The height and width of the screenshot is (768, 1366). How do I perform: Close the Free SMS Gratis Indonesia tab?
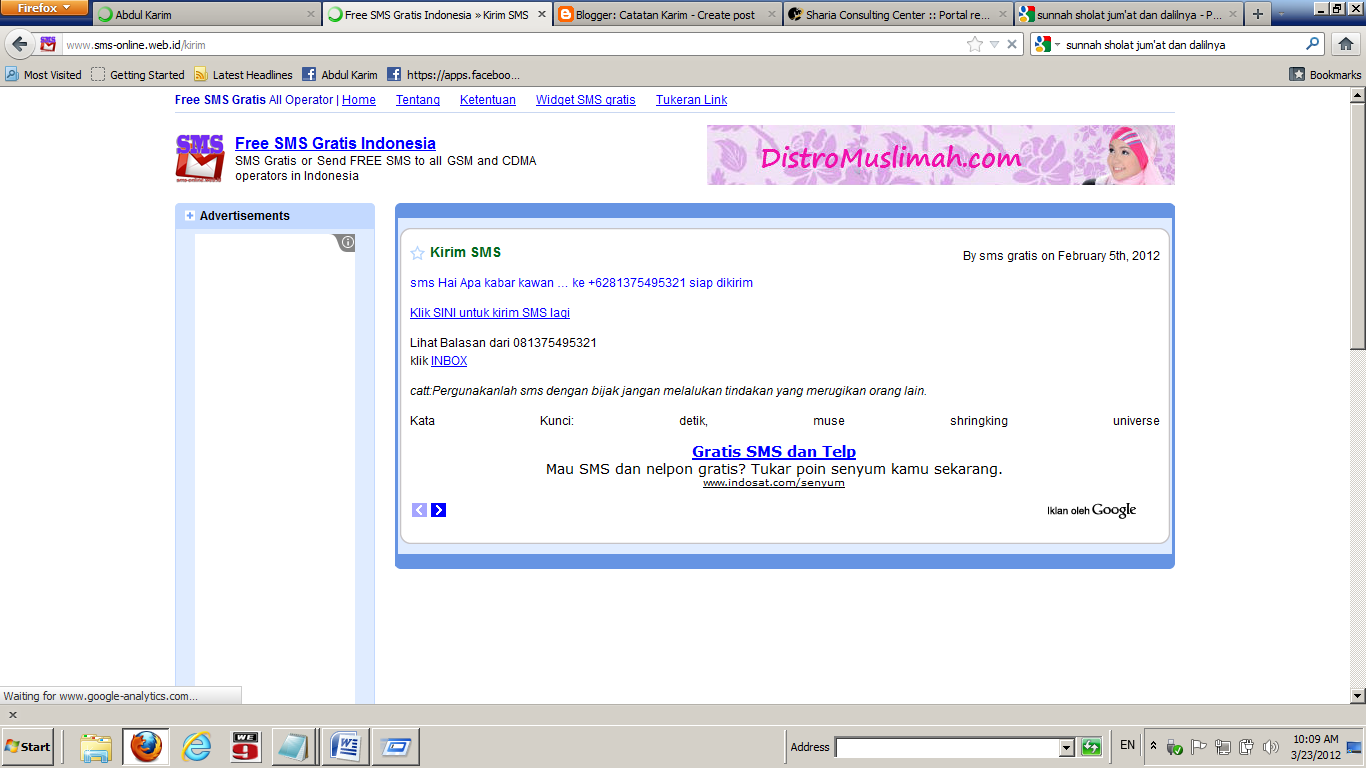(542, 15)
